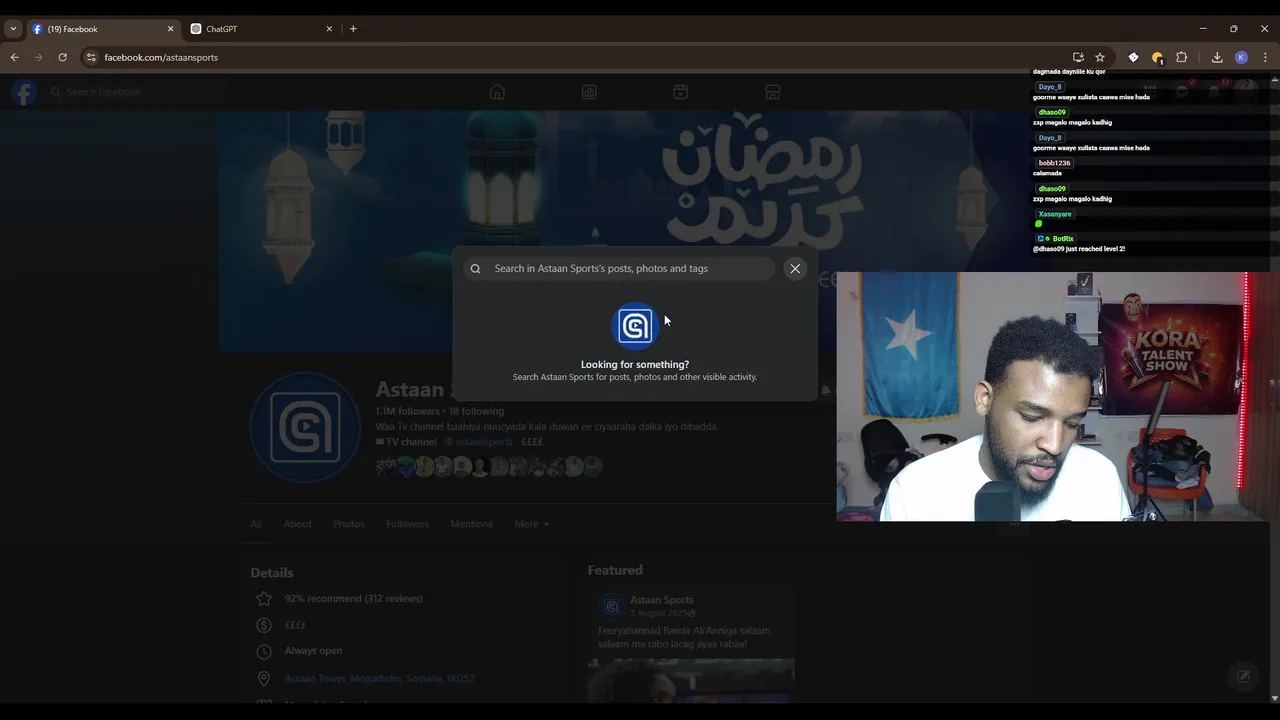
Task: Click the Featured post avatar icon
Action: click(611, 606)
